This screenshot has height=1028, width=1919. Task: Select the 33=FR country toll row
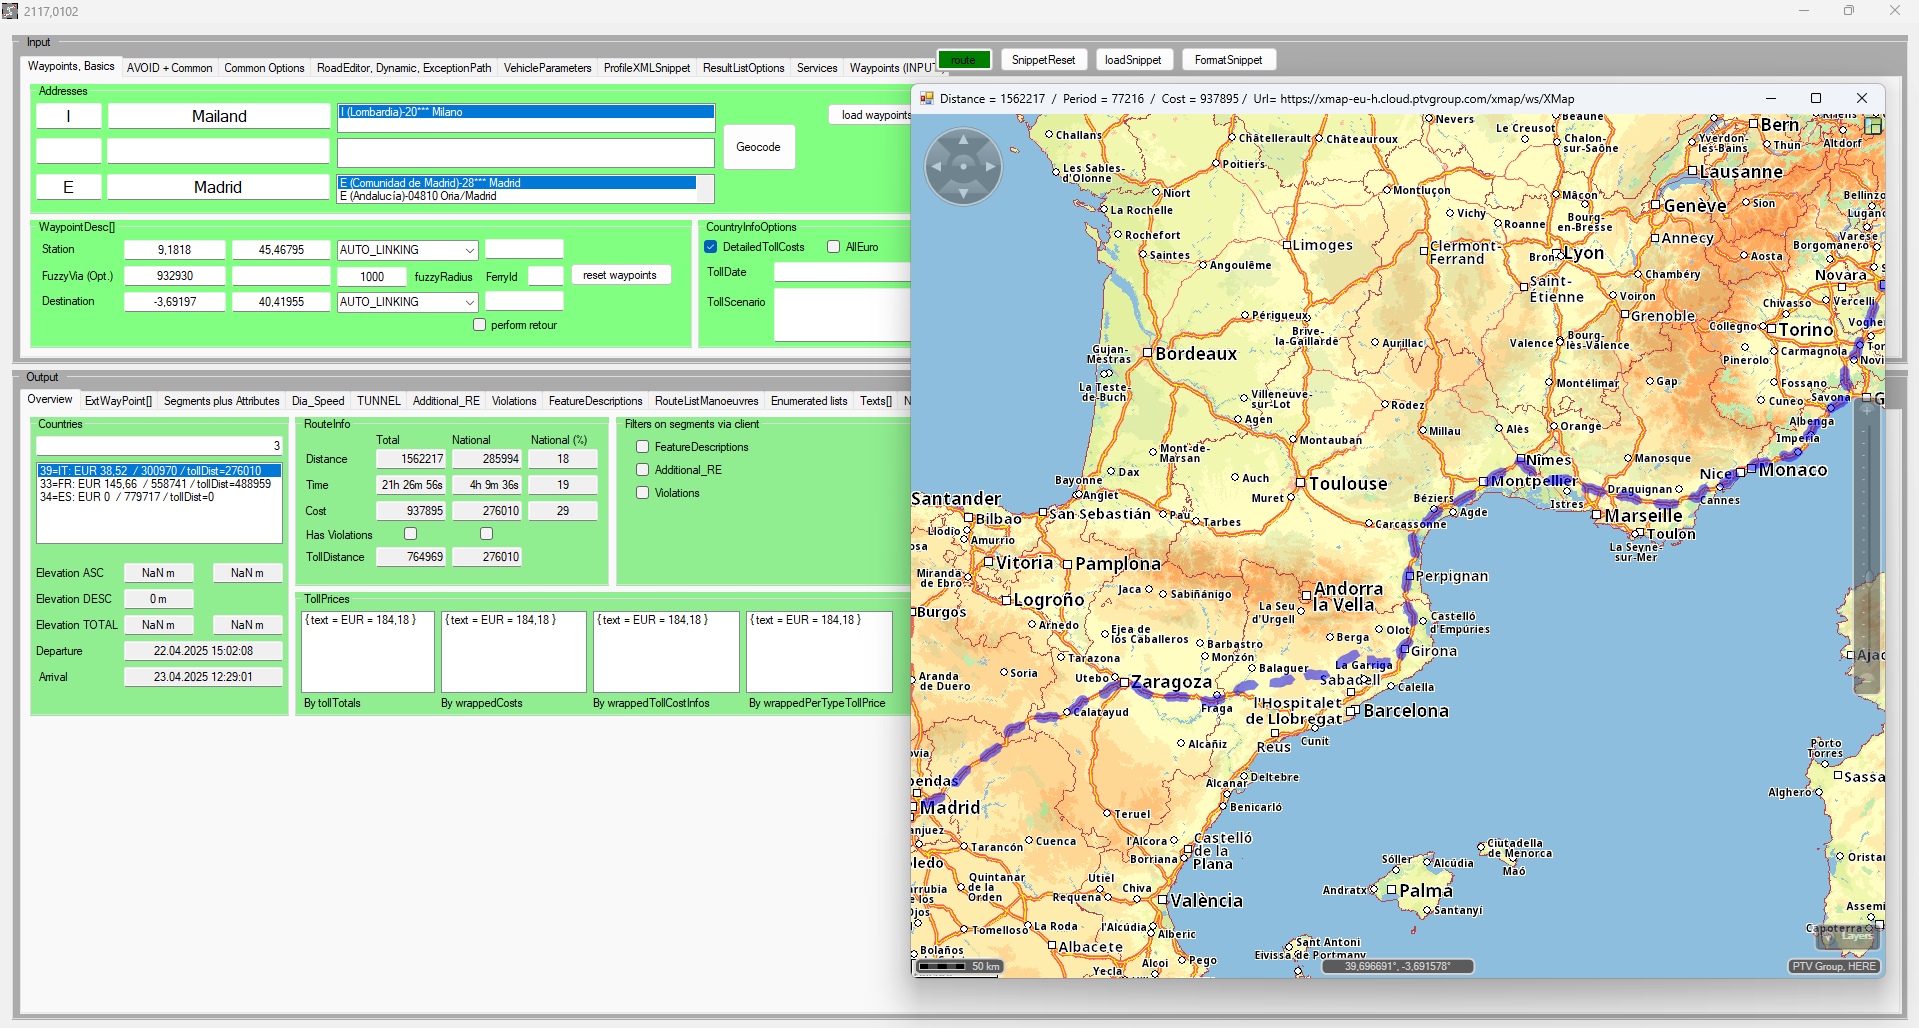pyautogui.click(x=155, y=484)
